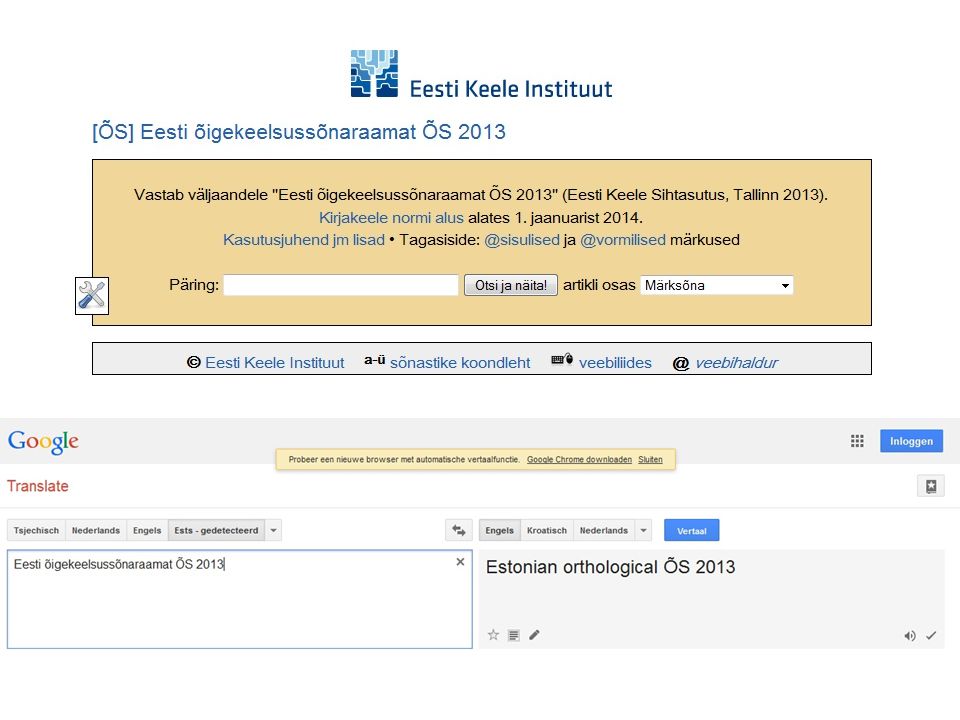Screen dimensions: 960x720
Task: Select Tsjechisch as the source language
Action: [36, 530]
